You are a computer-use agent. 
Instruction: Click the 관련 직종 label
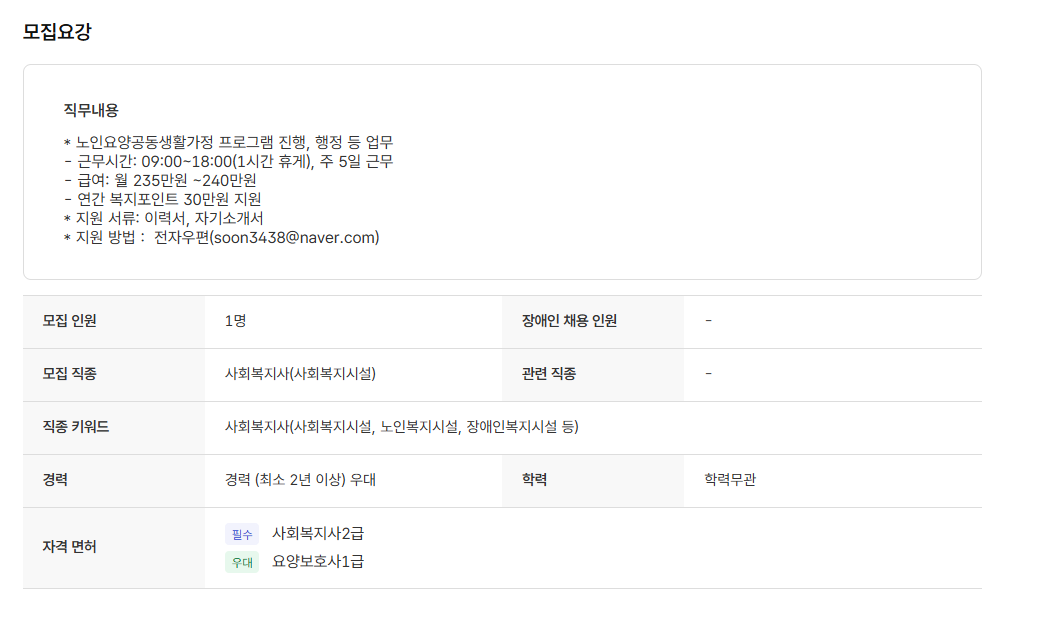coord(549,374)
